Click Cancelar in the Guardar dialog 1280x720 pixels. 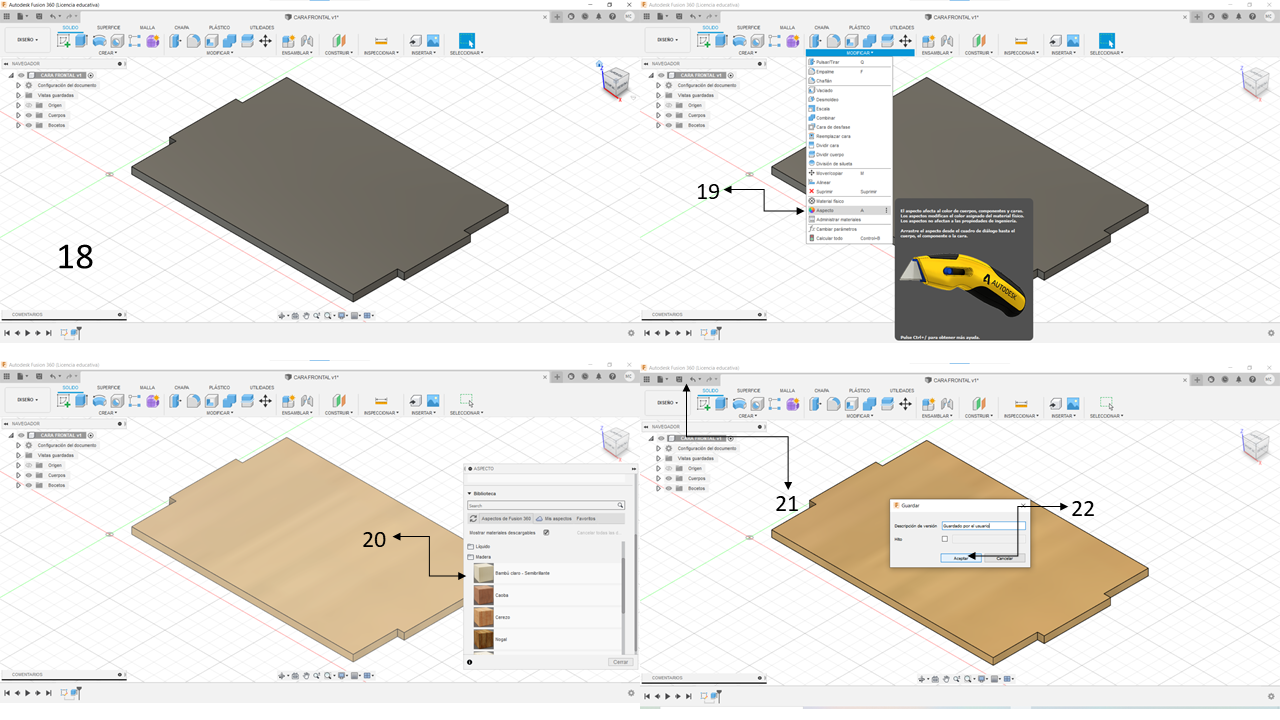tap(1005, 558)
